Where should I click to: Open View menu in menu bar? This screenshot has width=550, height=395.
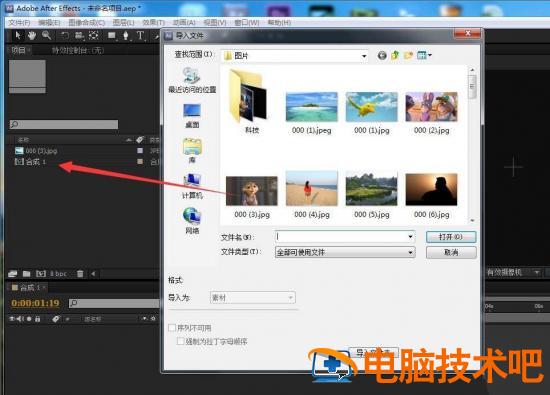(x=215, y=22)
